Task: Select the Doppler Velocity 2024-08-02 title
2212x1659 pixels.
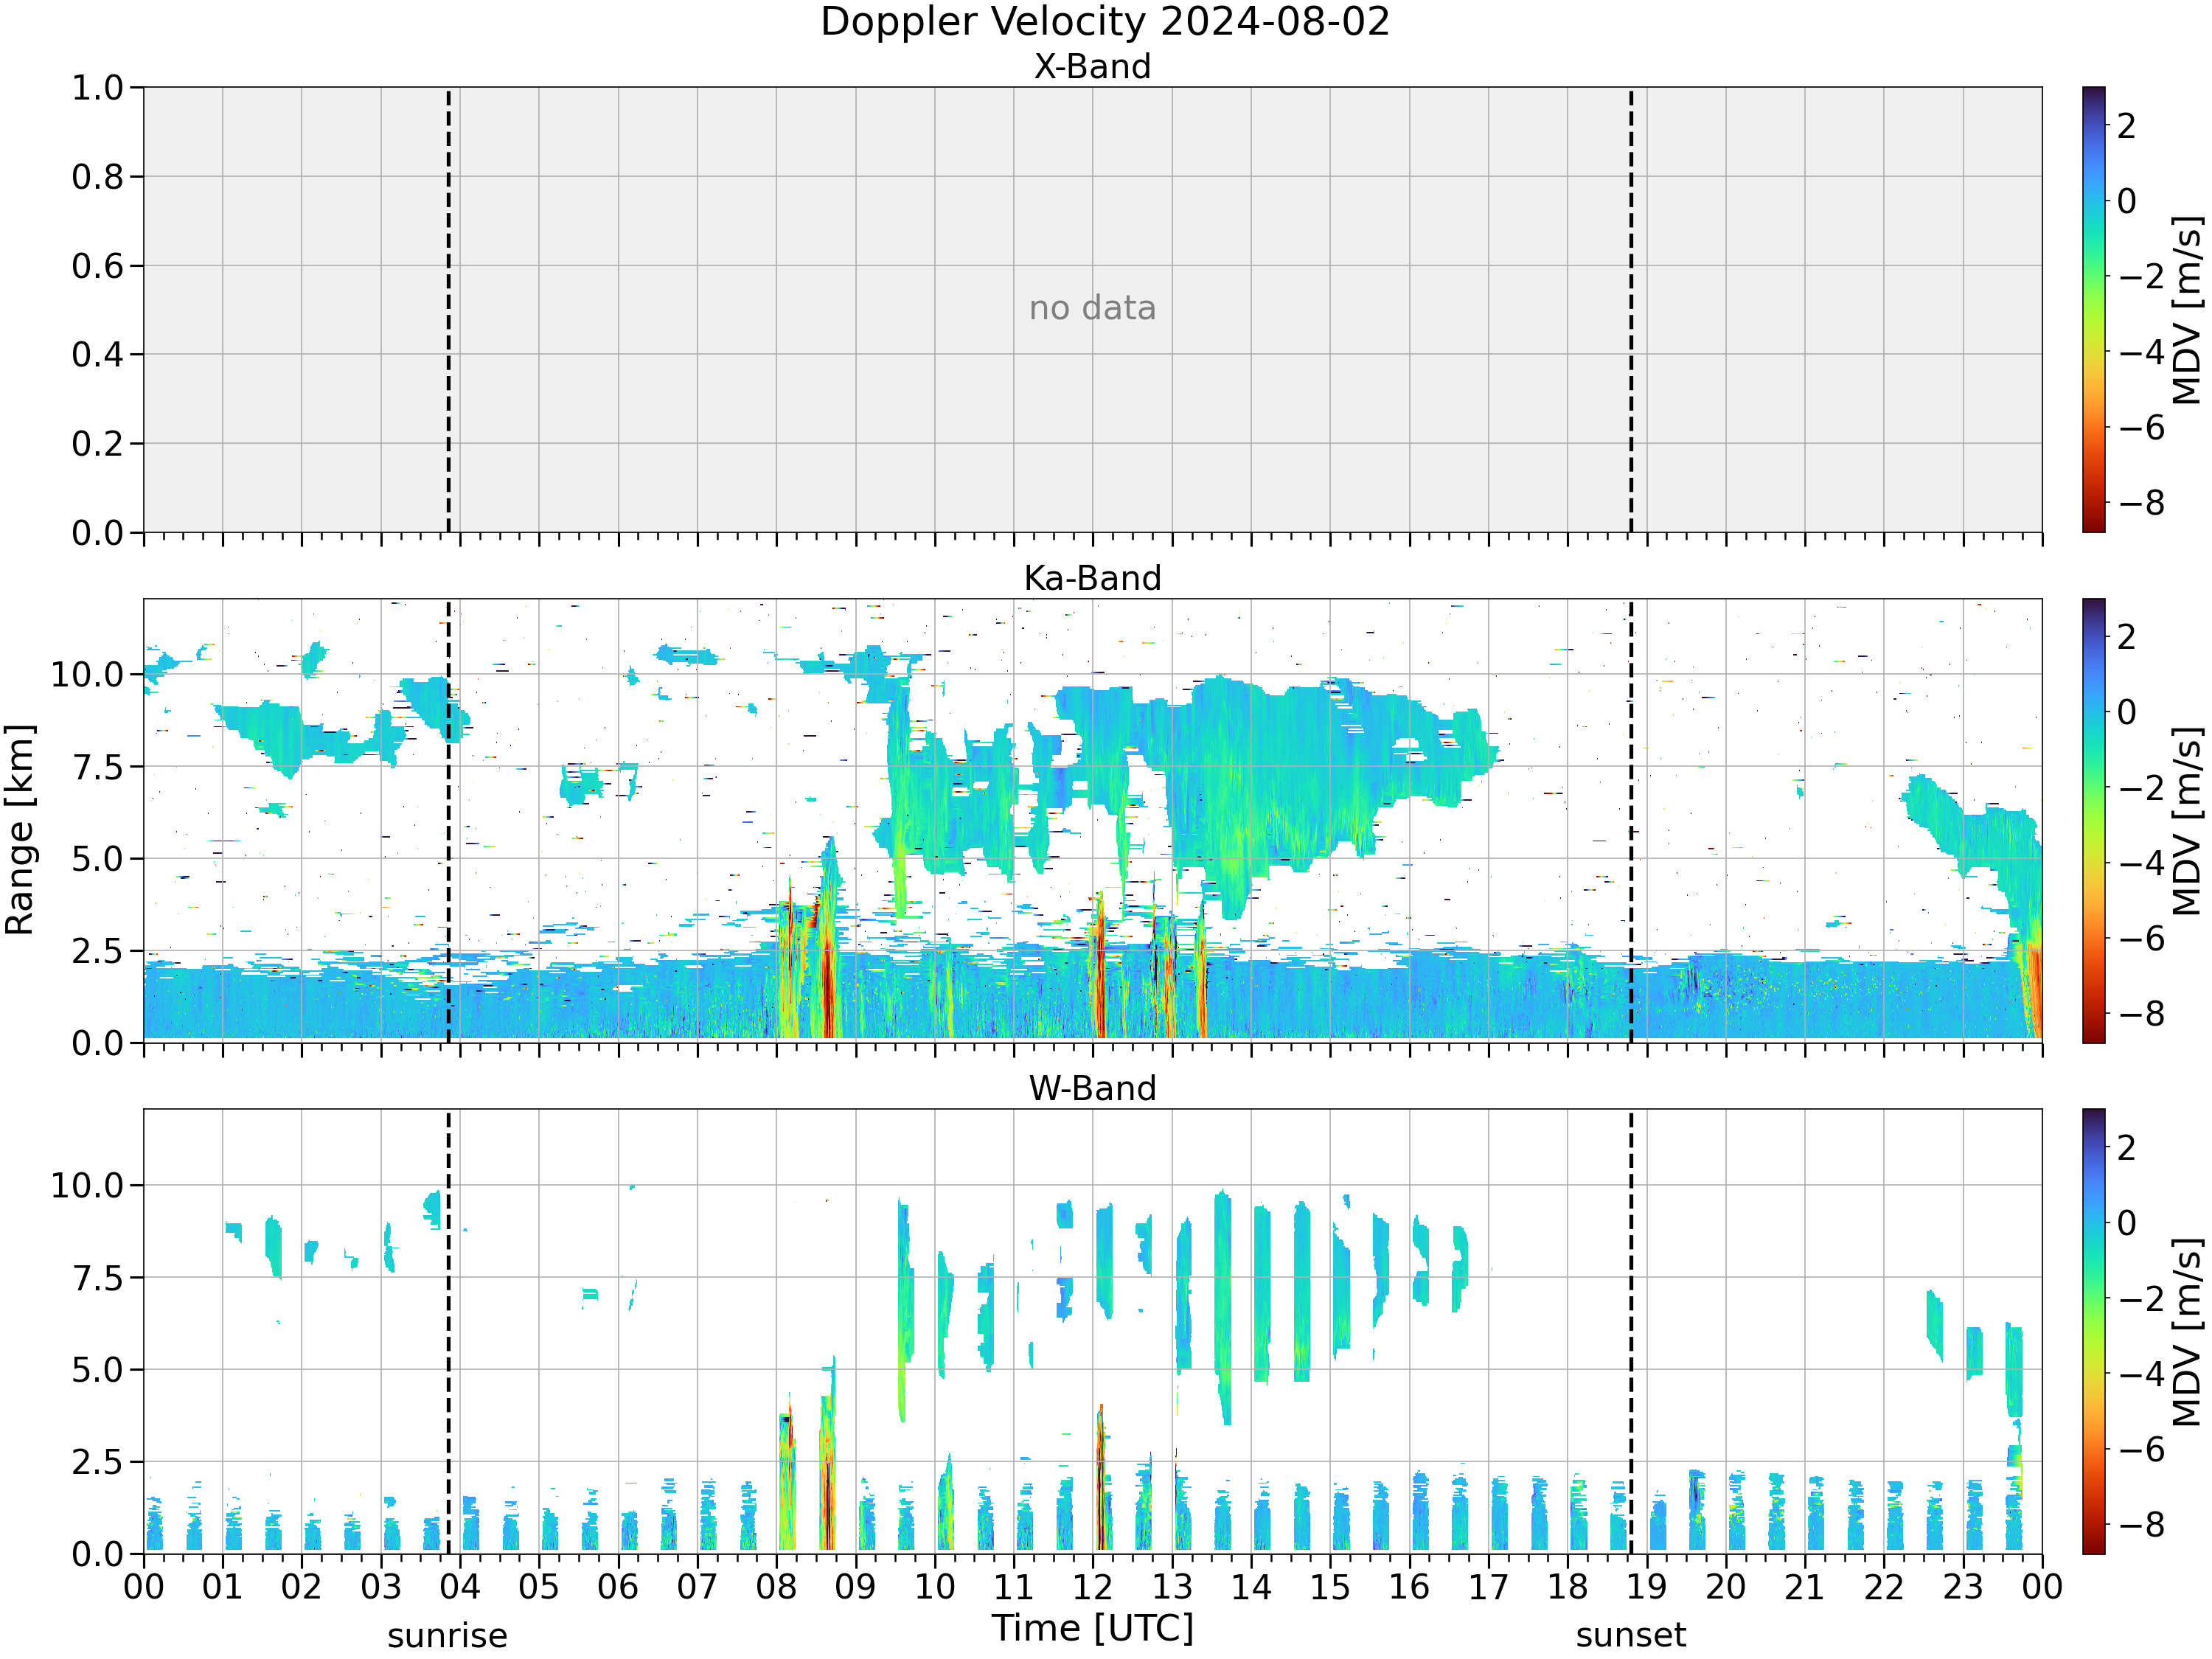Action: coord(1105,22)
